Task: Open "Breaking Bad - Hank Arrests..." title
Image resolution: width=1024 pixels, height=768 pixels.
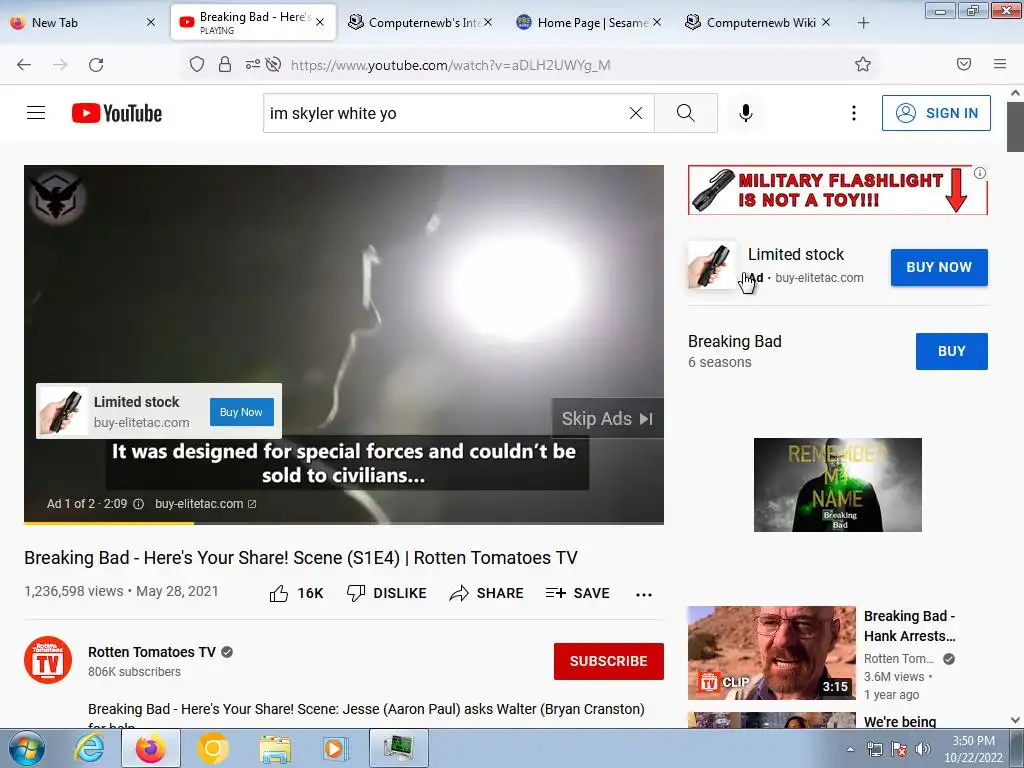Action: point(910,626)
